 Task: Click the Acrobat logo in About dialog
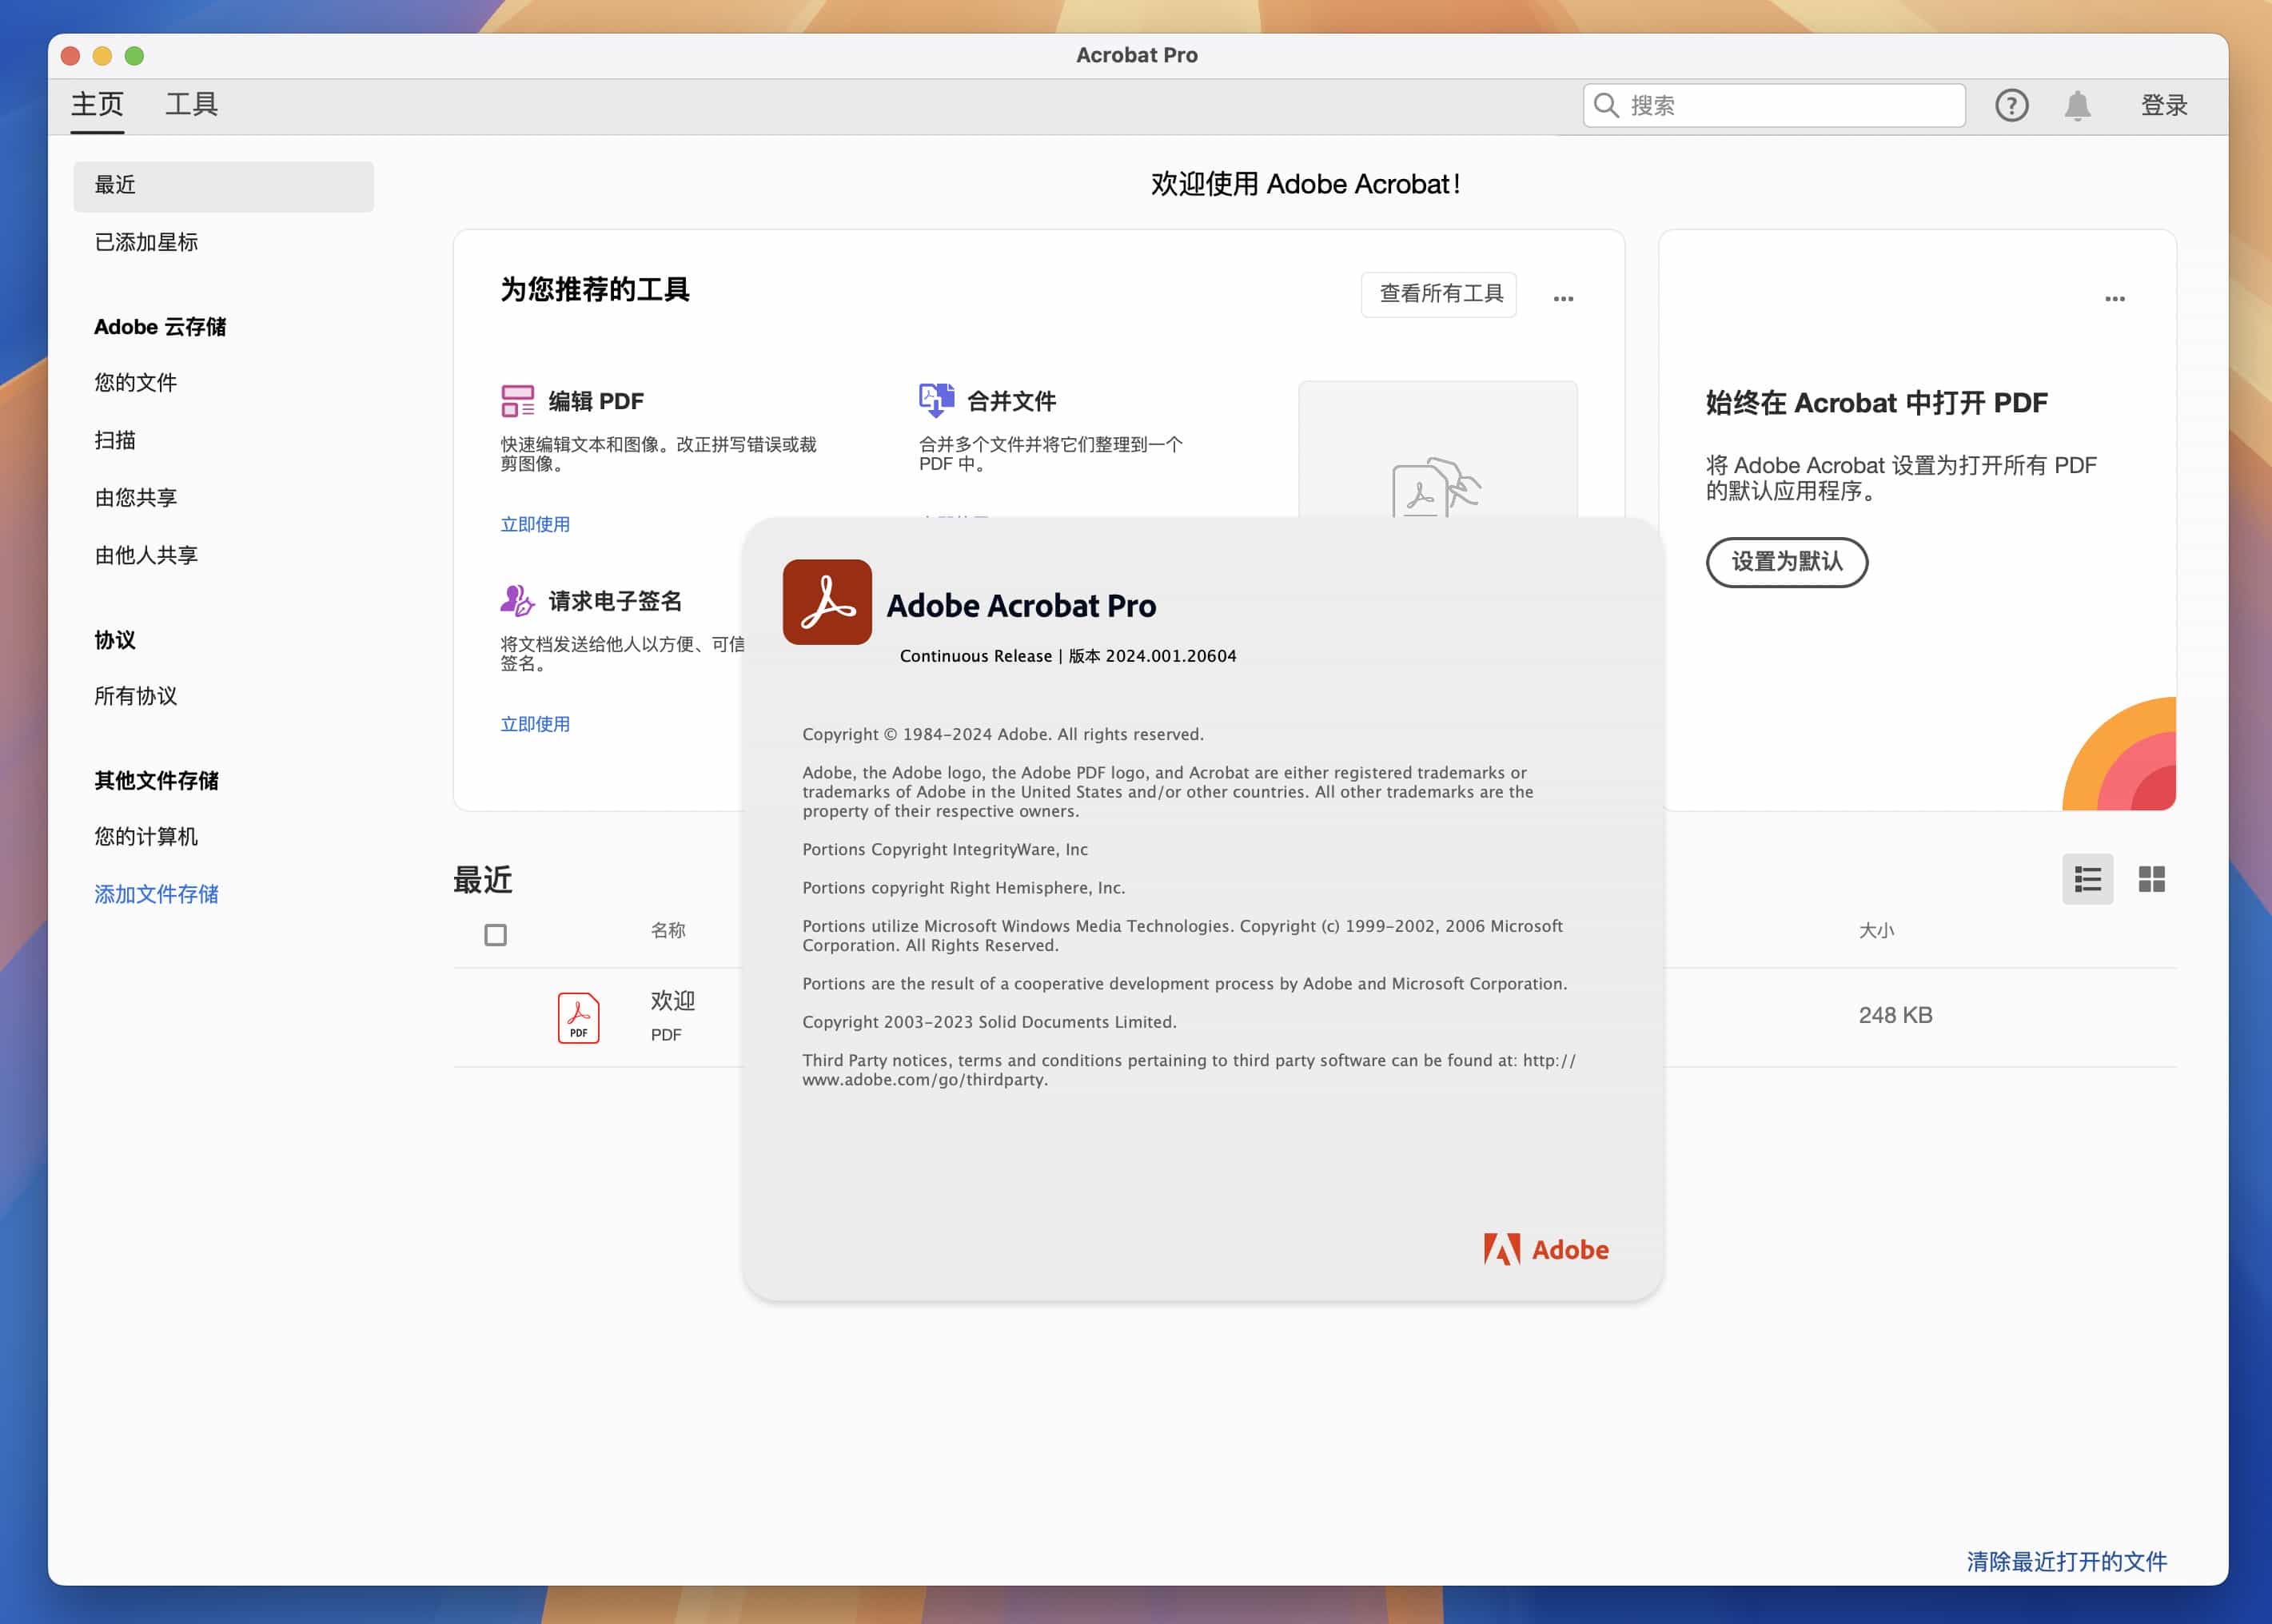coord(827,602)
